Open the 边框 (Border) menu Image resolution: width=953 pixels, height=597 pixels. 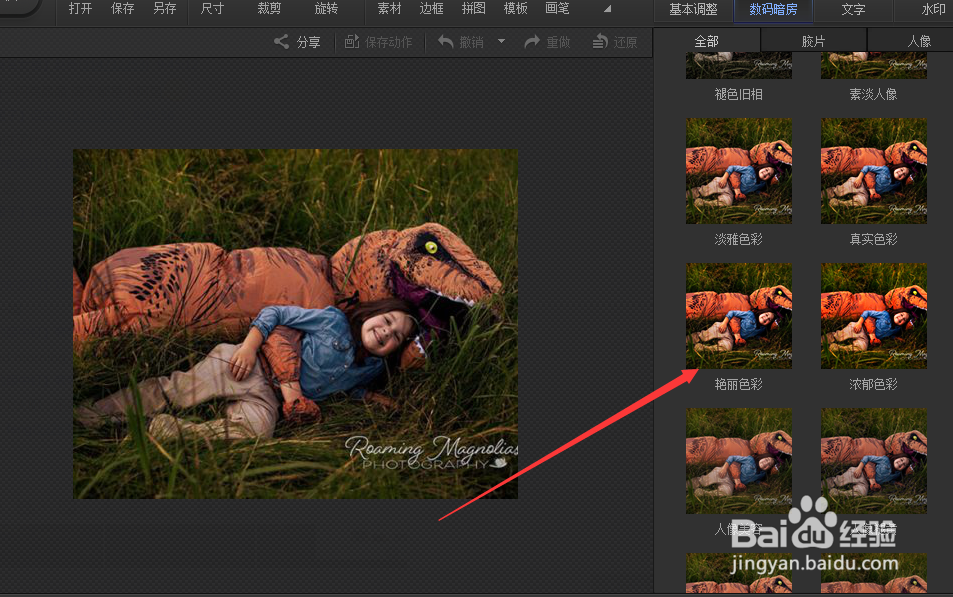[x=432, y=9]
